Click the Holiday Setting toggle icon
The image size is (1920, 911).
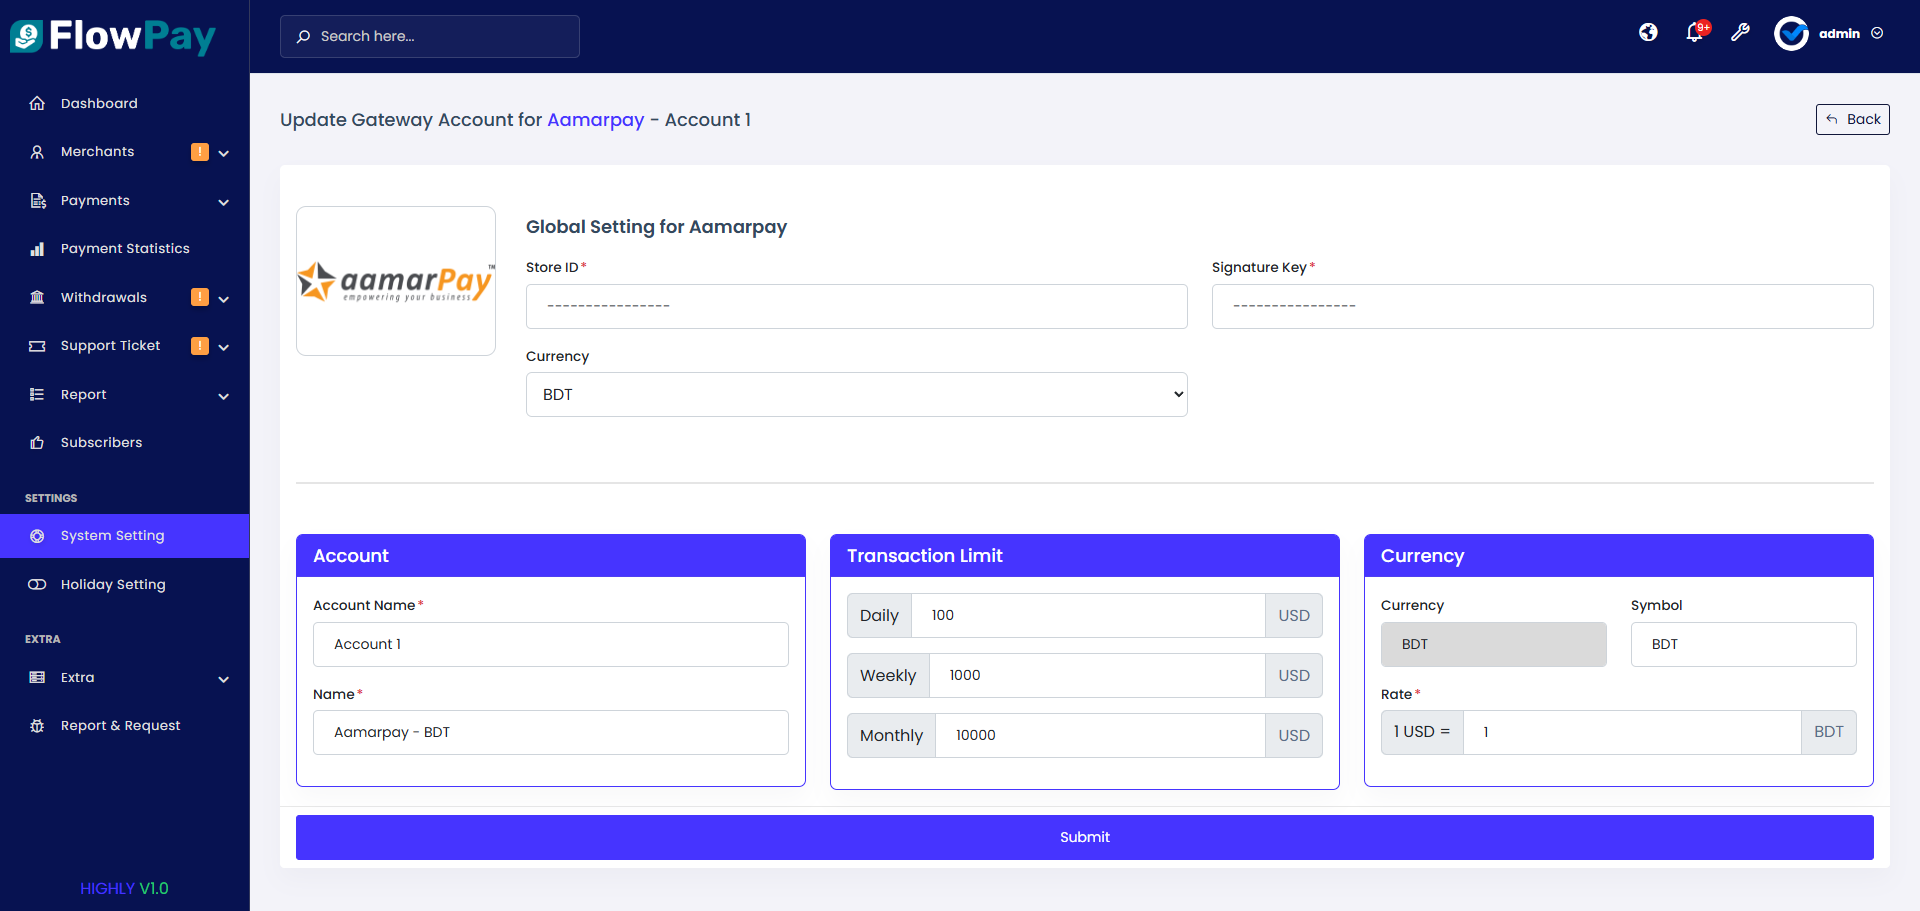point(37,585)
